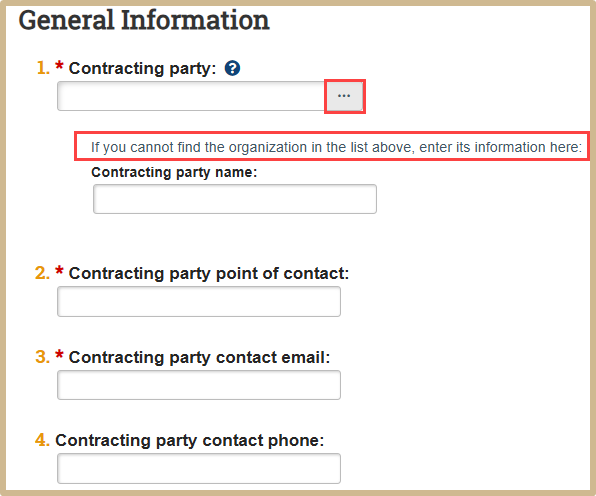Click question number 1 marker
The image size is (596, 496).
(x=43, y=68)
